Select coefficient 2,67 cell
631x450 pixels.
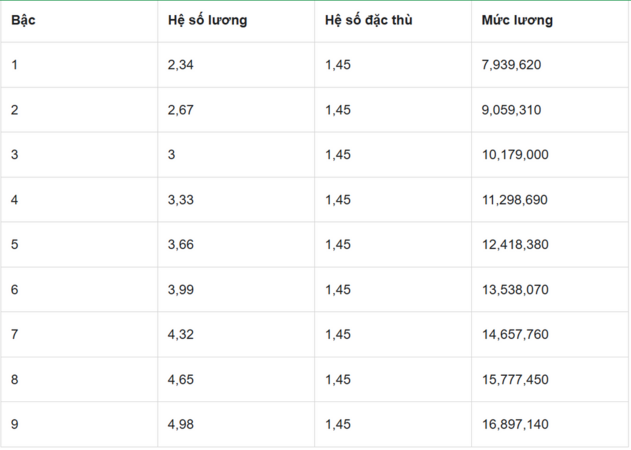[181, 110]
